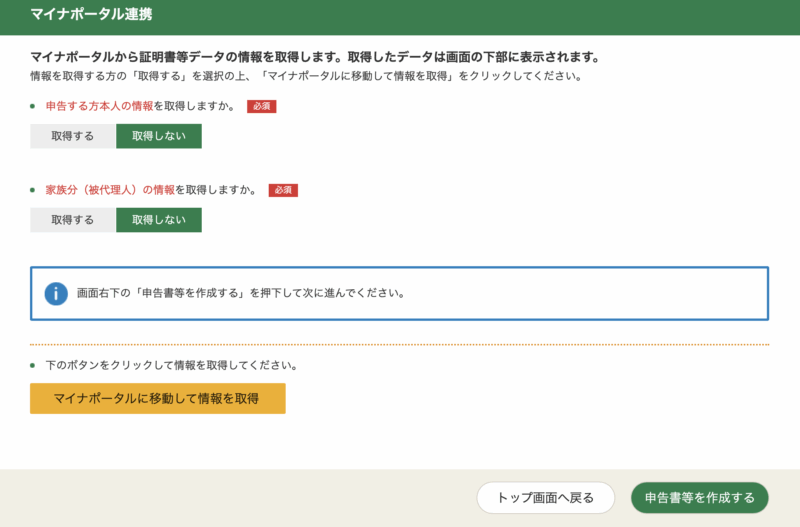Click the green bullet before the 家族分 question
800x527 pixels.
(x=33, y=190)
